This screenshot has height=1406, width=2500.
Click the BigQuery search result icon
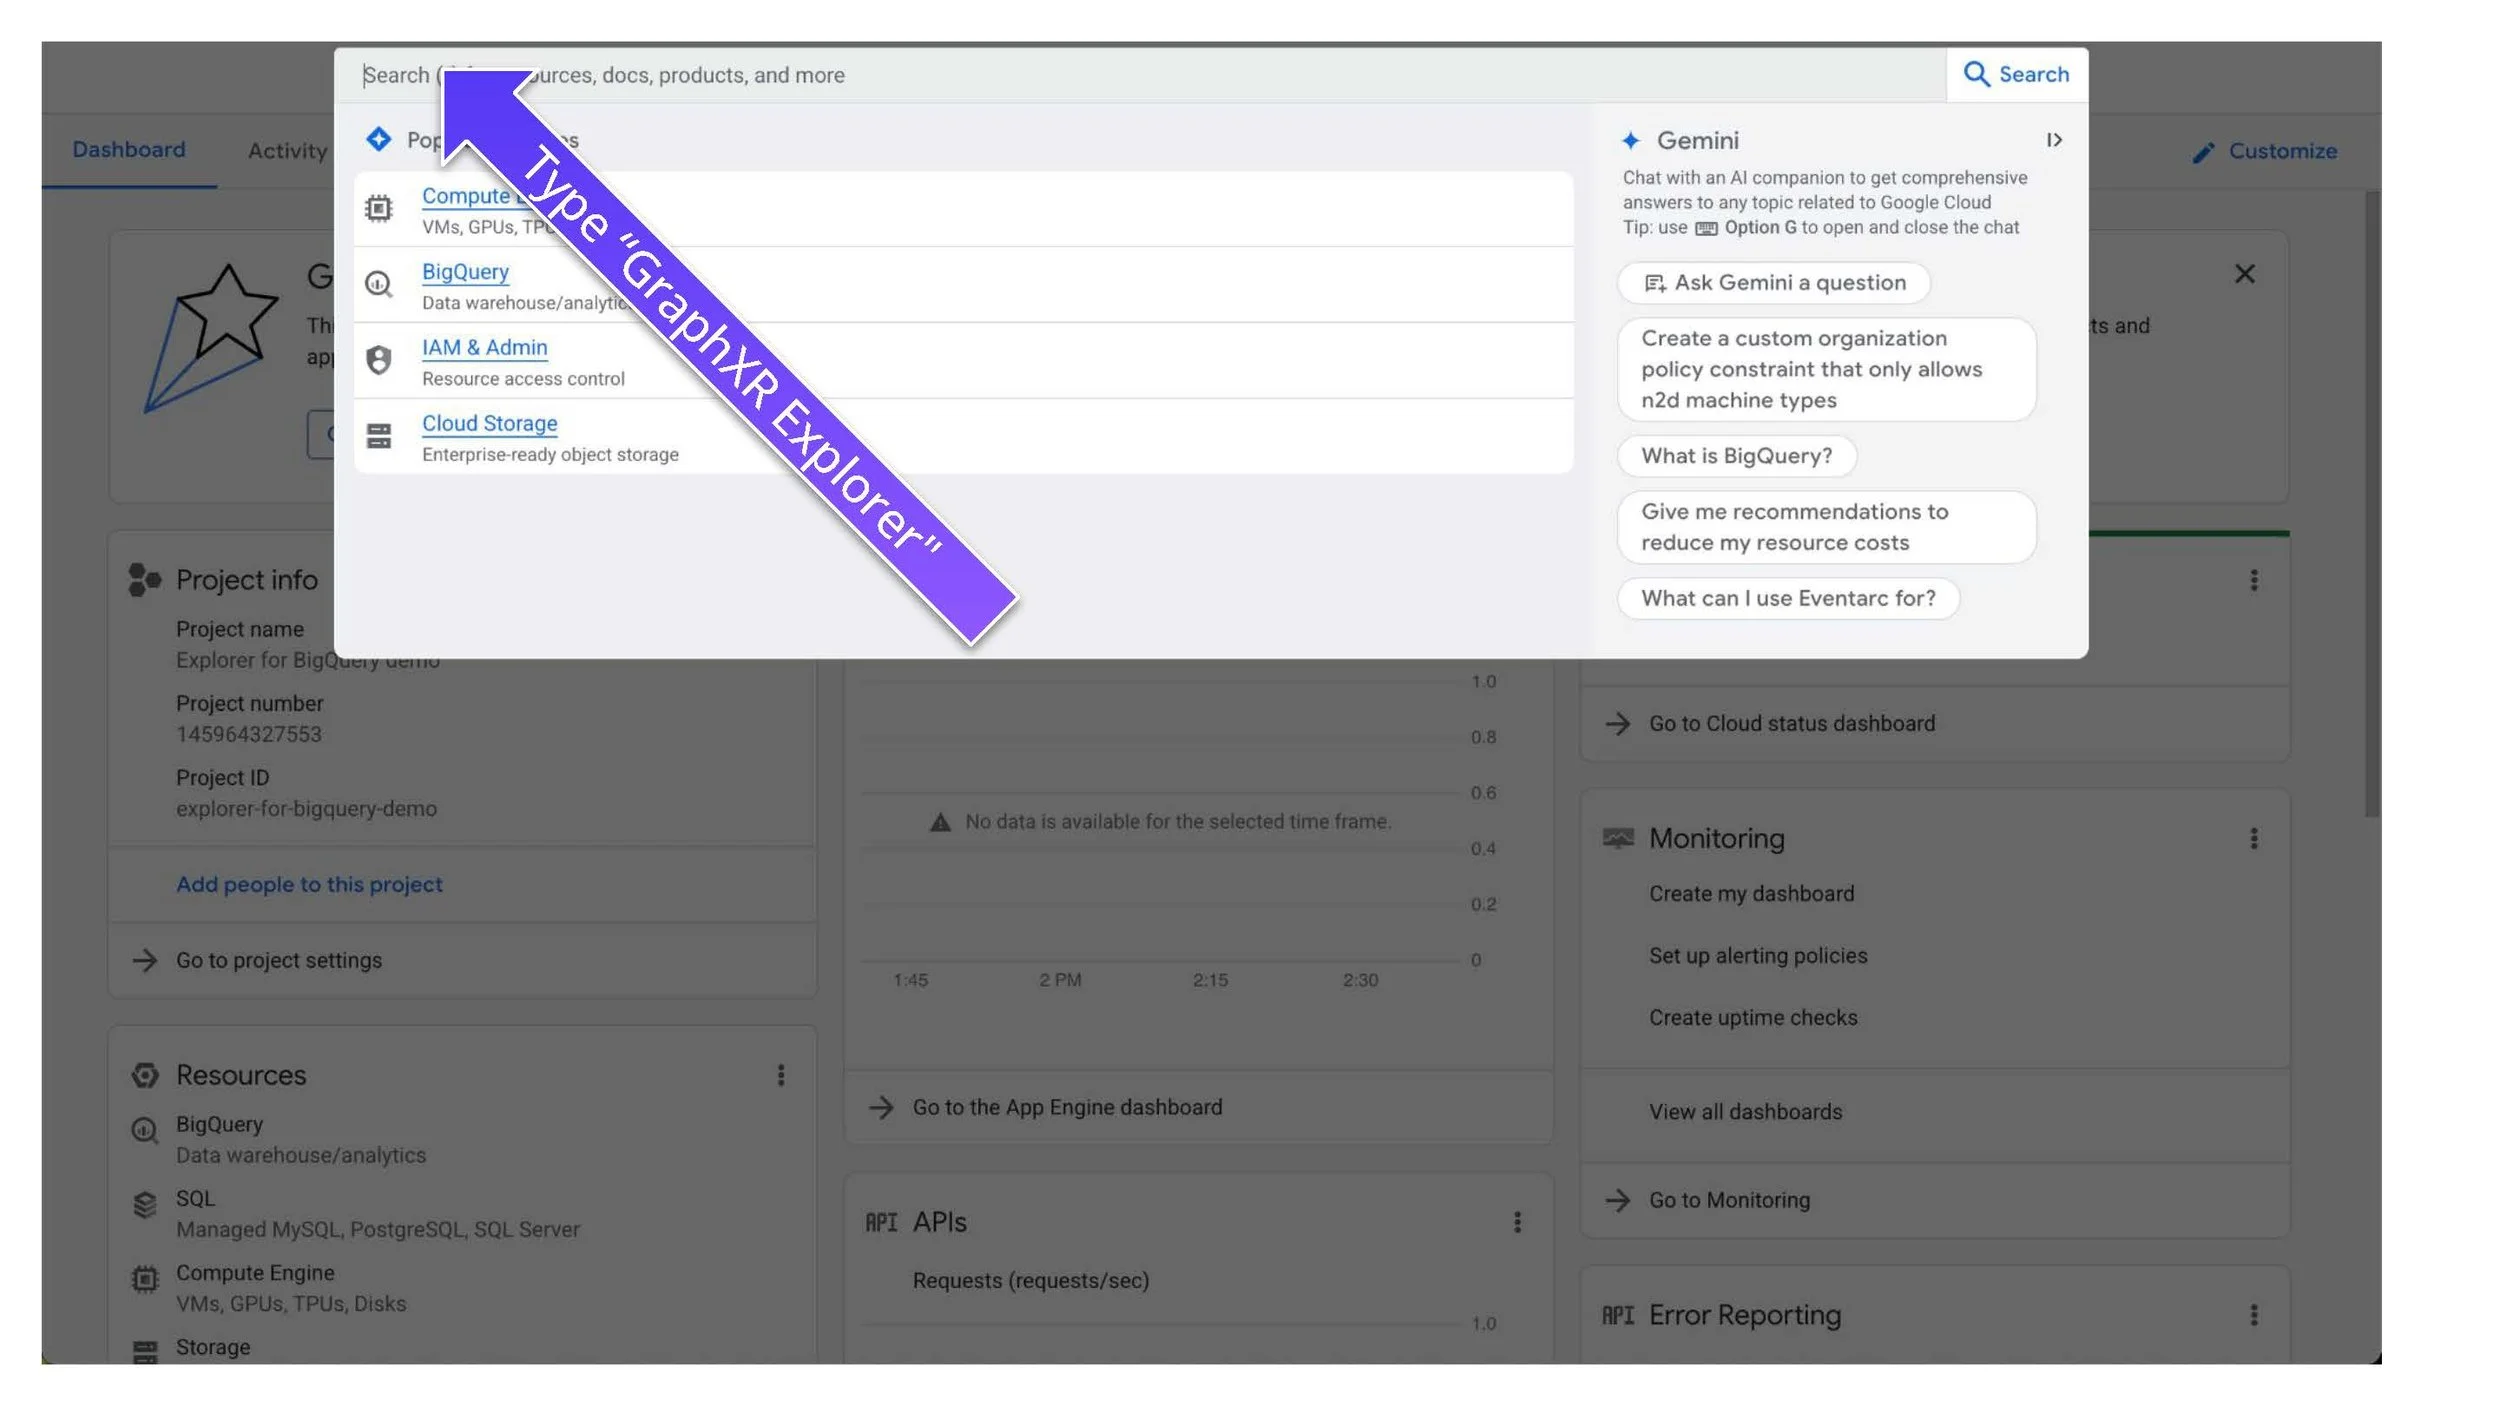(x=378, y=285)
